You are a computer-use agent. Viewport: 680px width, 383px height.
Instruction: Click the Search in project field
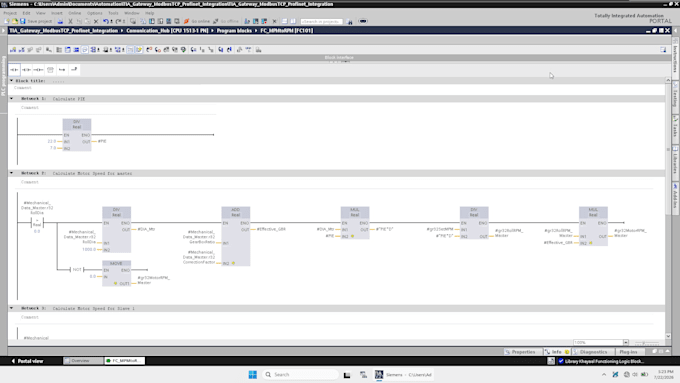321,21
